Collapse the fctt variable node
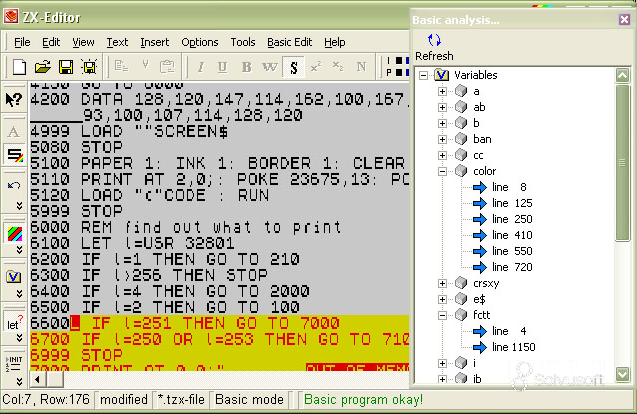 pyautogui.click(x=442, y=315)
